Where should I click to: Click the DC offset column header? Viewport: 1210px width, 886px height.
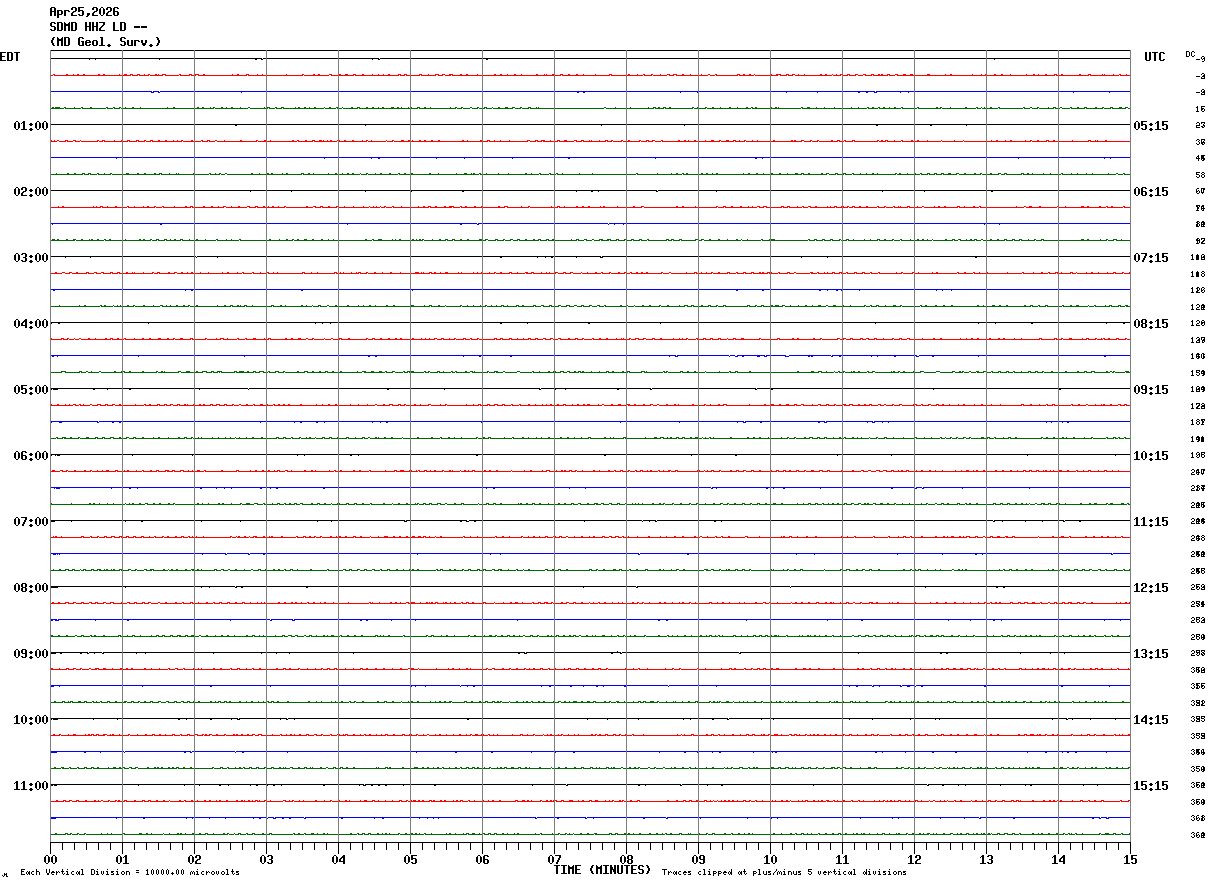1191,54
